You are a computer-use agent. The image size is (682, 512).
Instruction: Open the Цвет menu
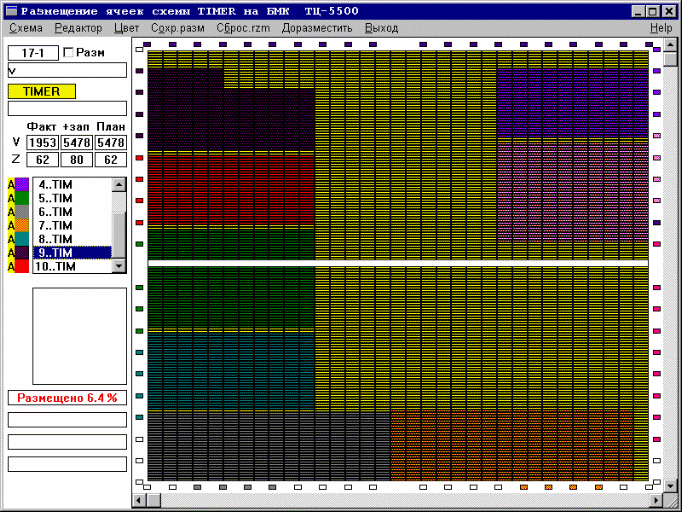point(127,28)
